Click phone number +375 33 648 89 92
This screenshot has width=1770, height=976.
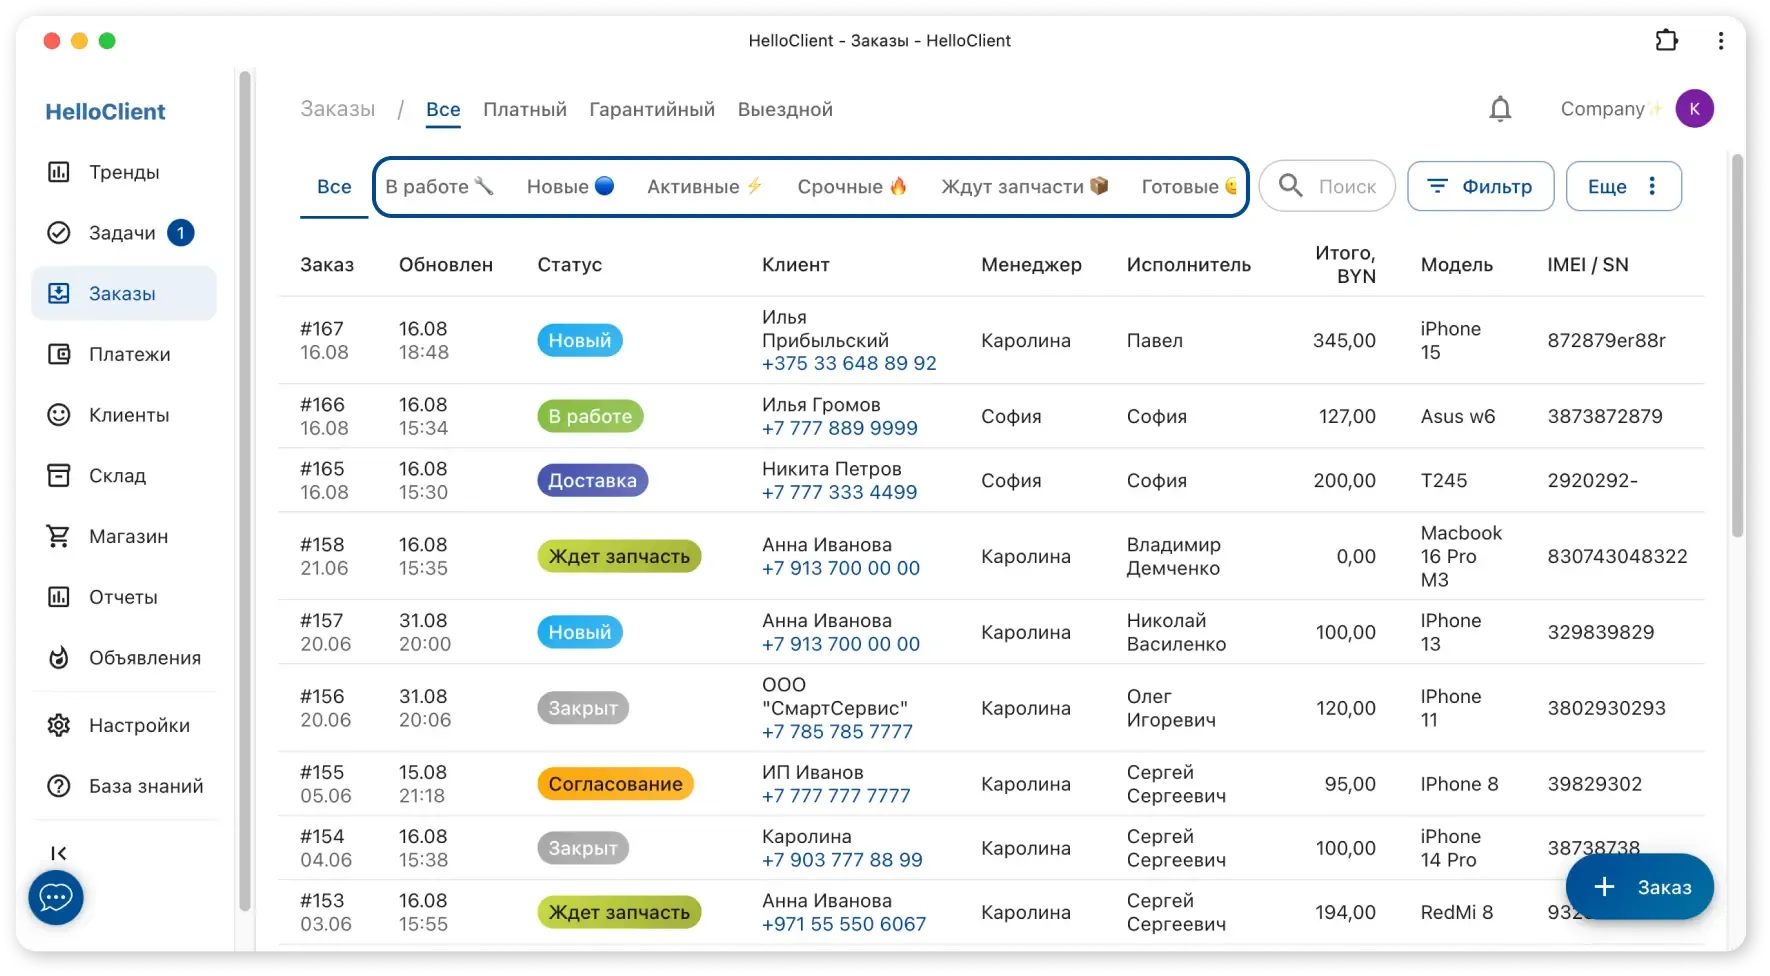tap(849, 363)
